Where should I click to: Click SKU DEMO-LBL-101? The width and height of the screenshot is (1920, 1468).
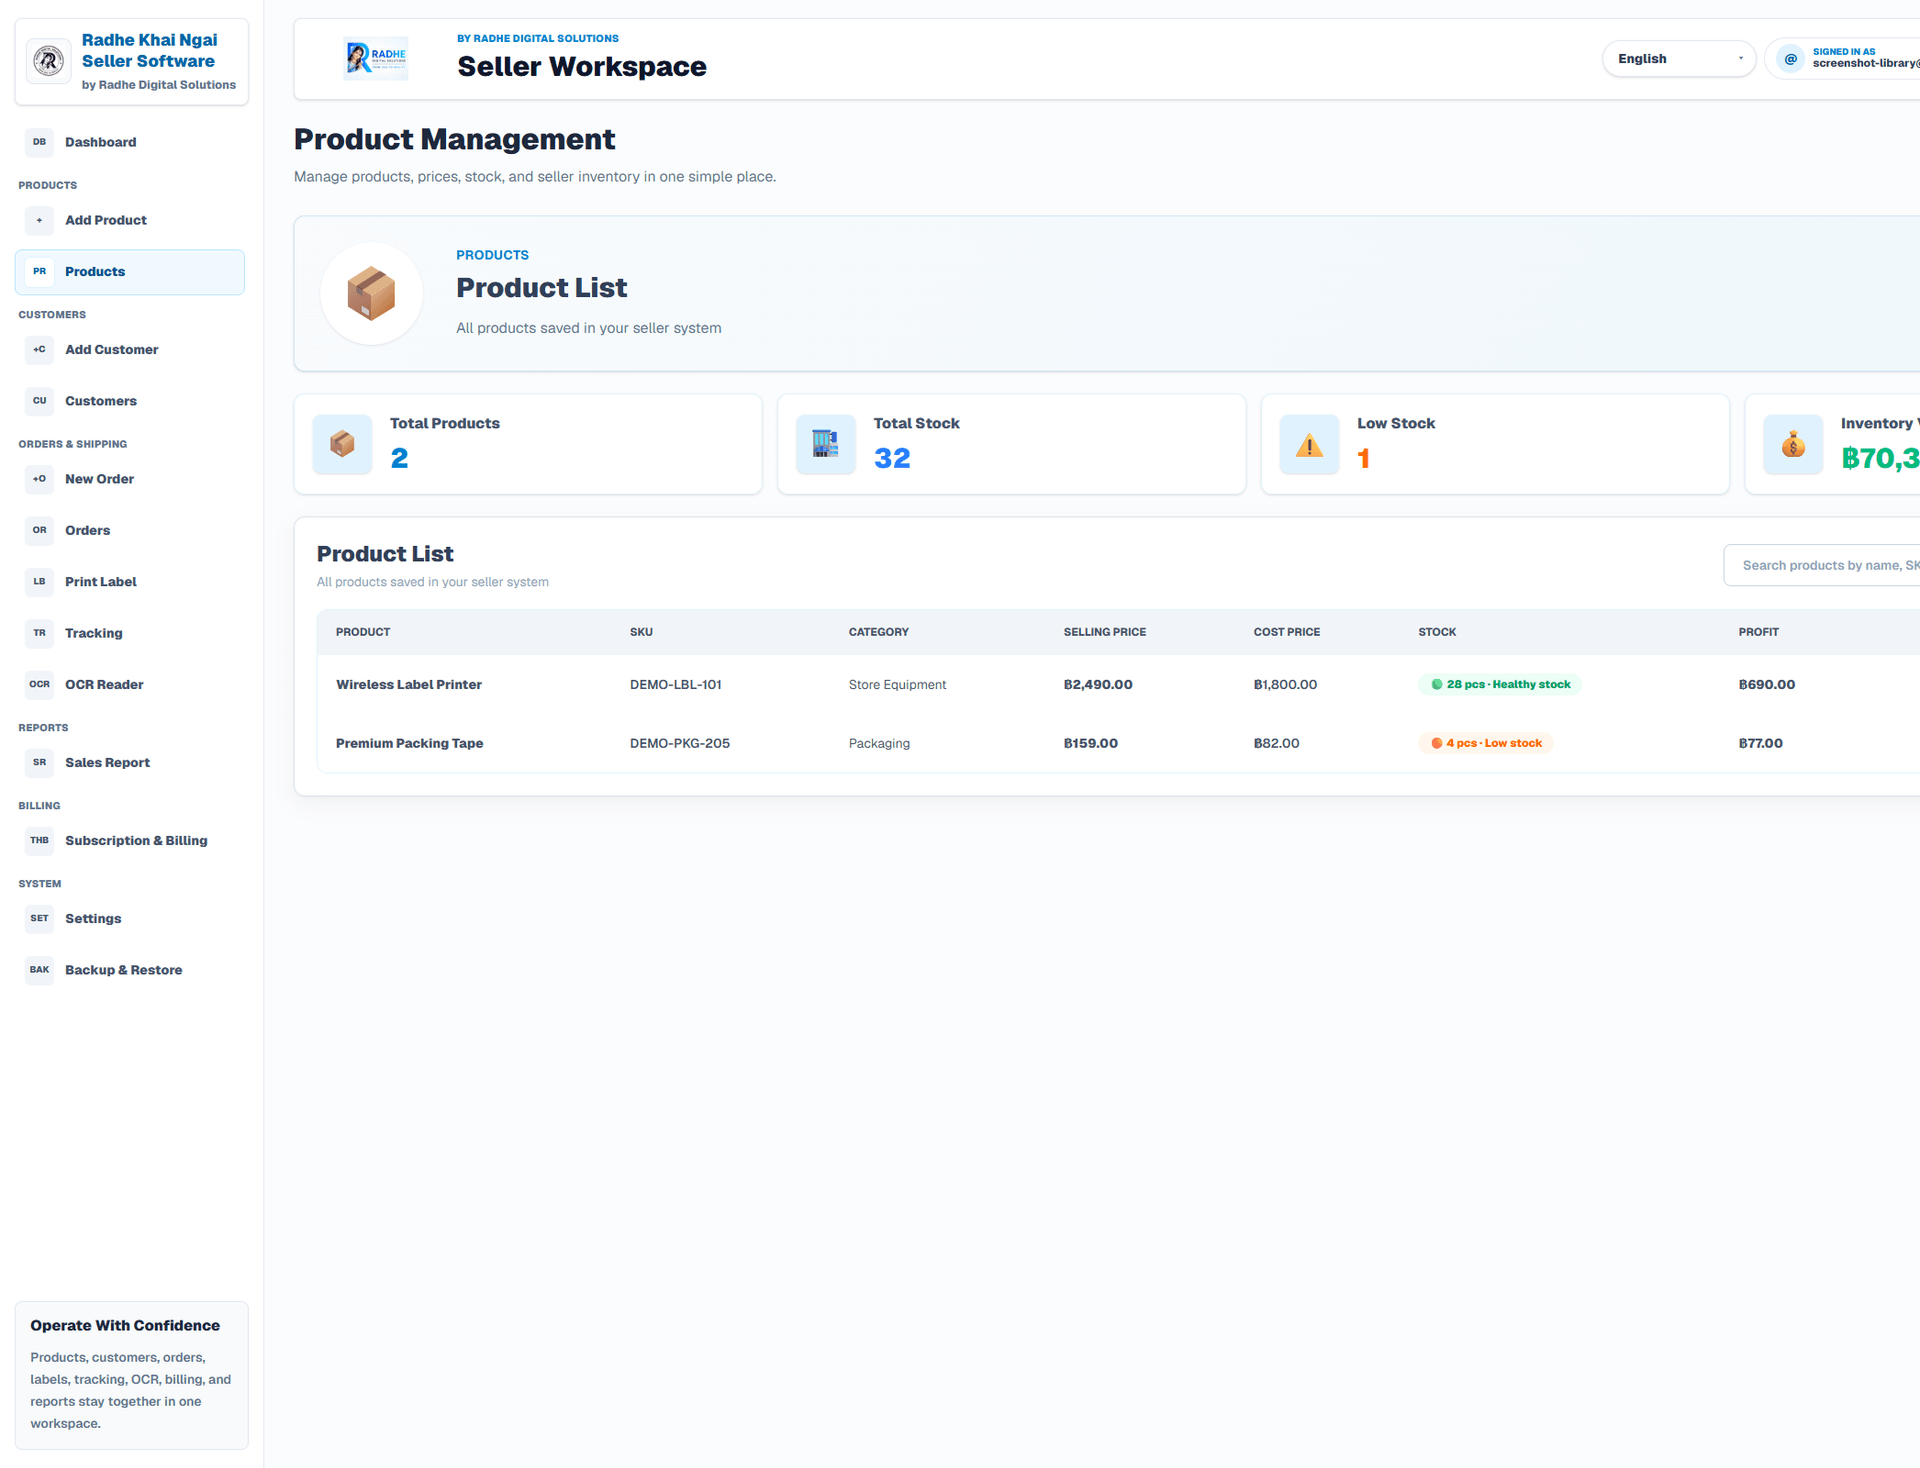coord(676,685)
